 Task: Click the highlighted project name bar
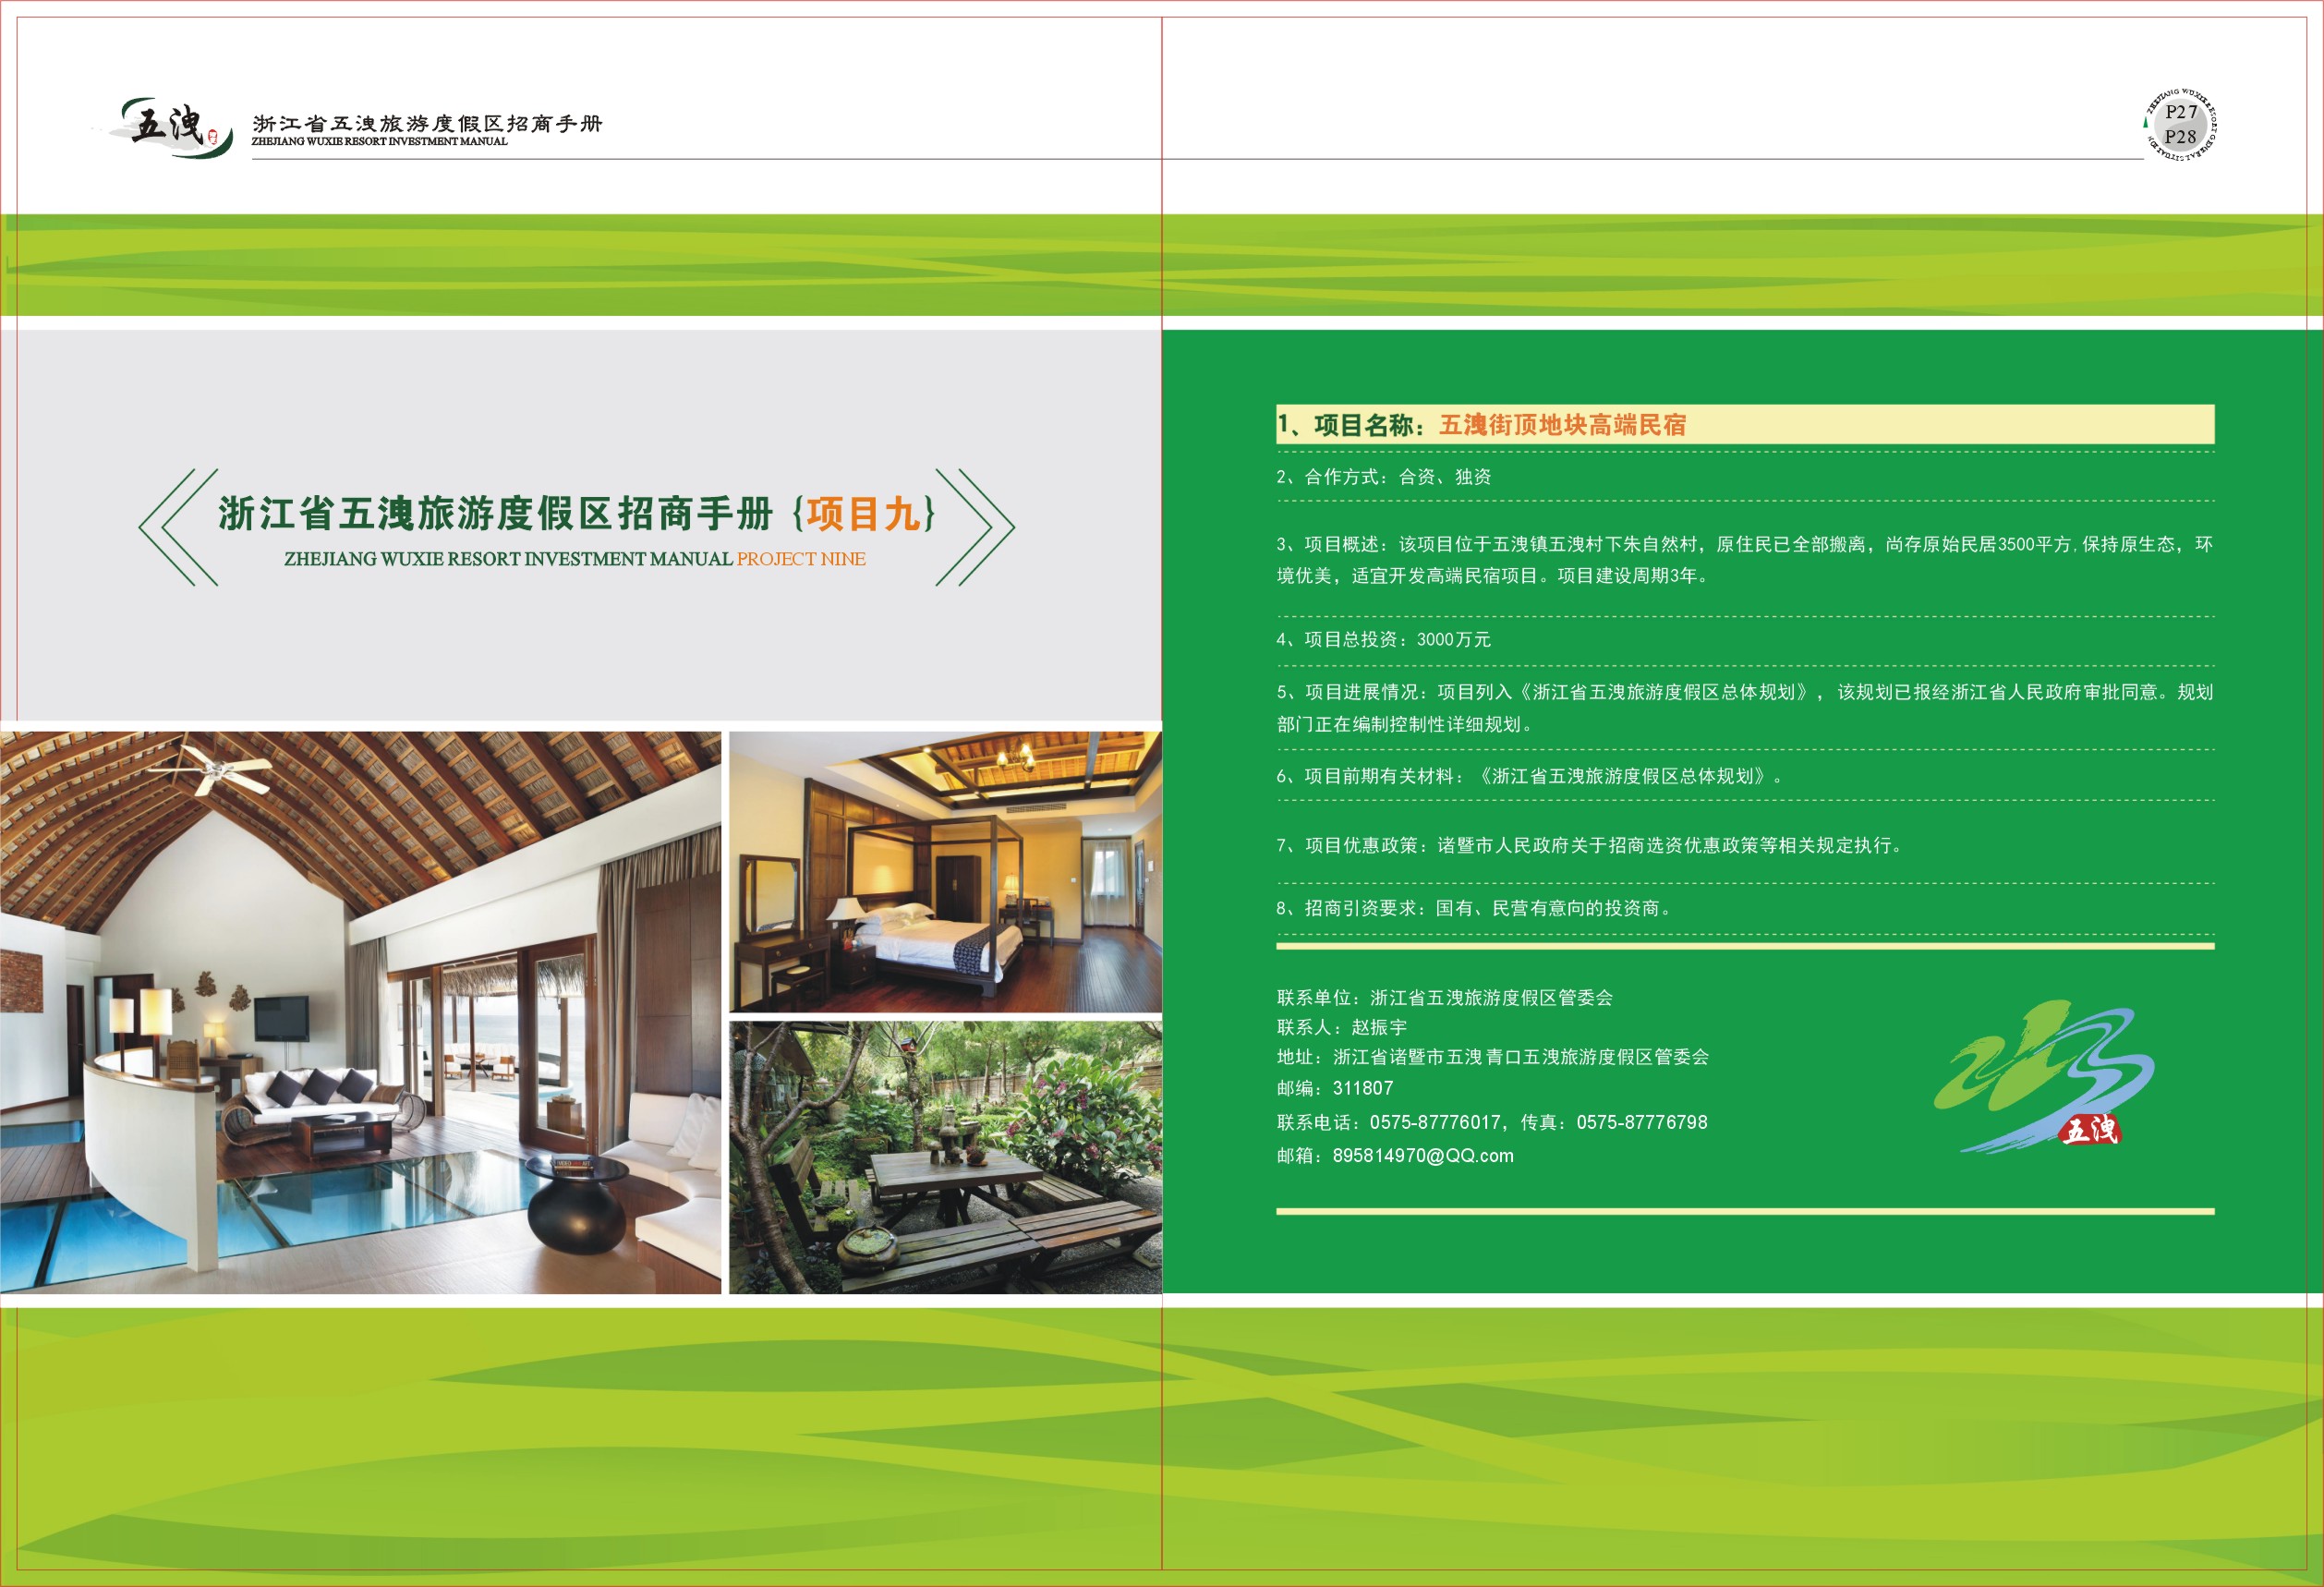(x=1744, y=425)
